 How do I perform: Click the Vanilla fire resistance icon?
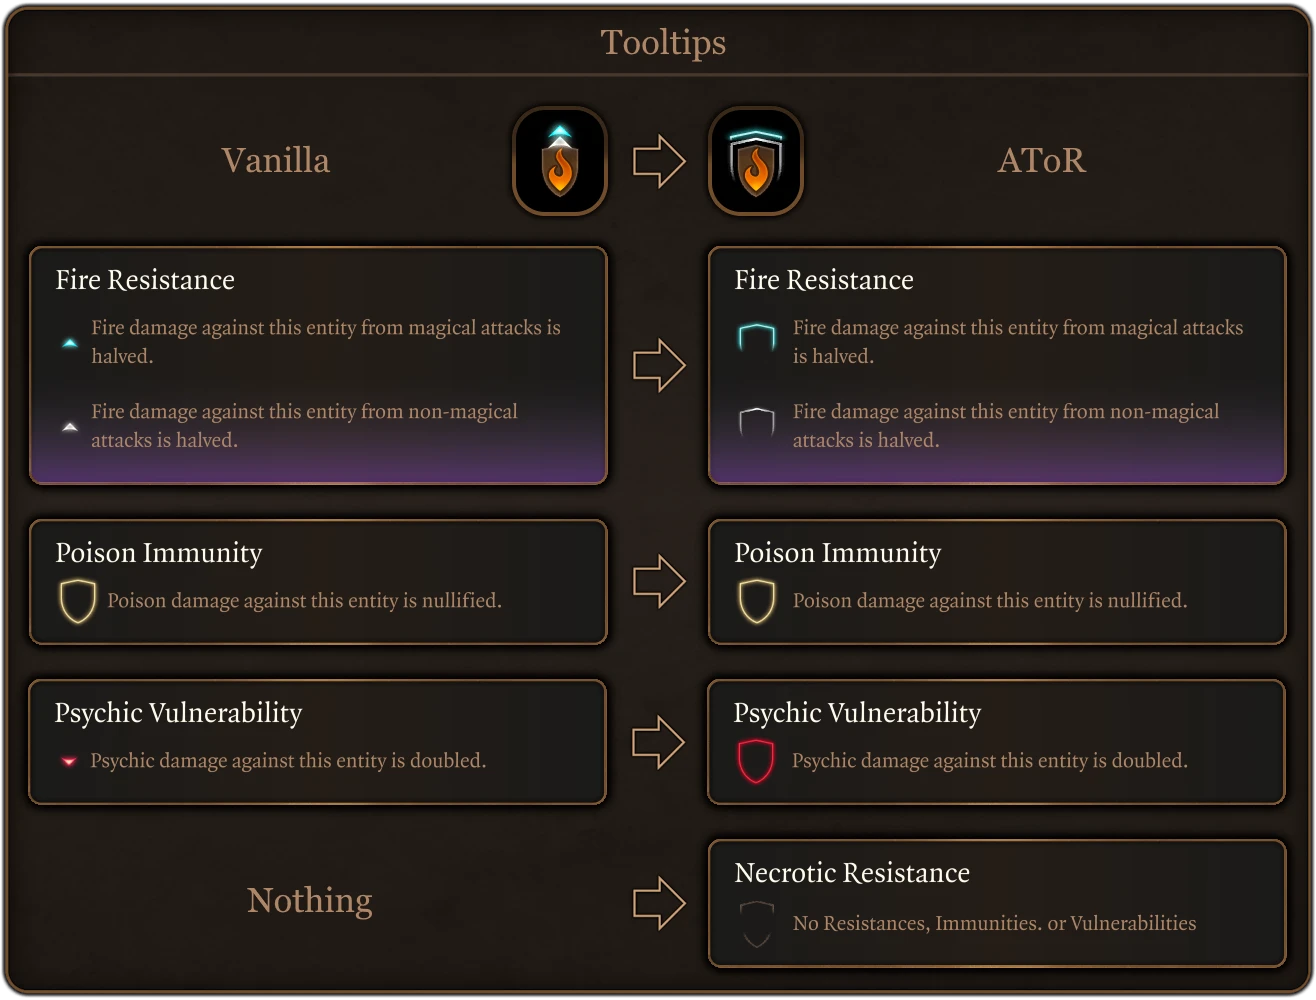(560, 161)
